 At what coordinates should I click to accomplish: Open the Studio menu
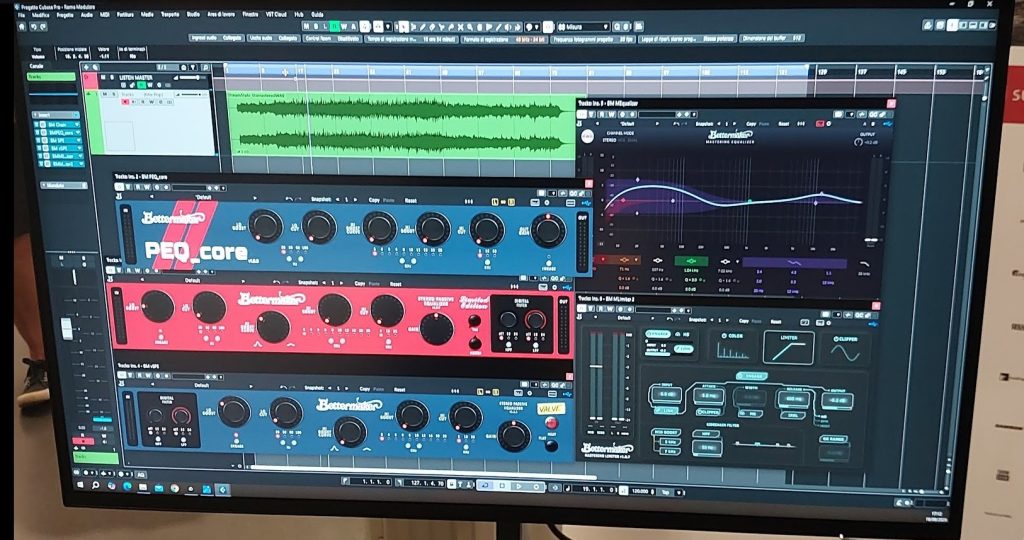coord(193,14)
